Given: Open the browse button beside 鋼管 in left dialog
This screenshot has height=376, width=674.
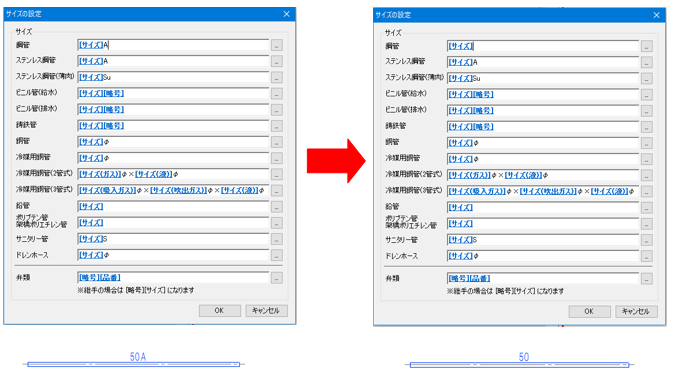Looking at the screenshot, I should click(277, 45).
